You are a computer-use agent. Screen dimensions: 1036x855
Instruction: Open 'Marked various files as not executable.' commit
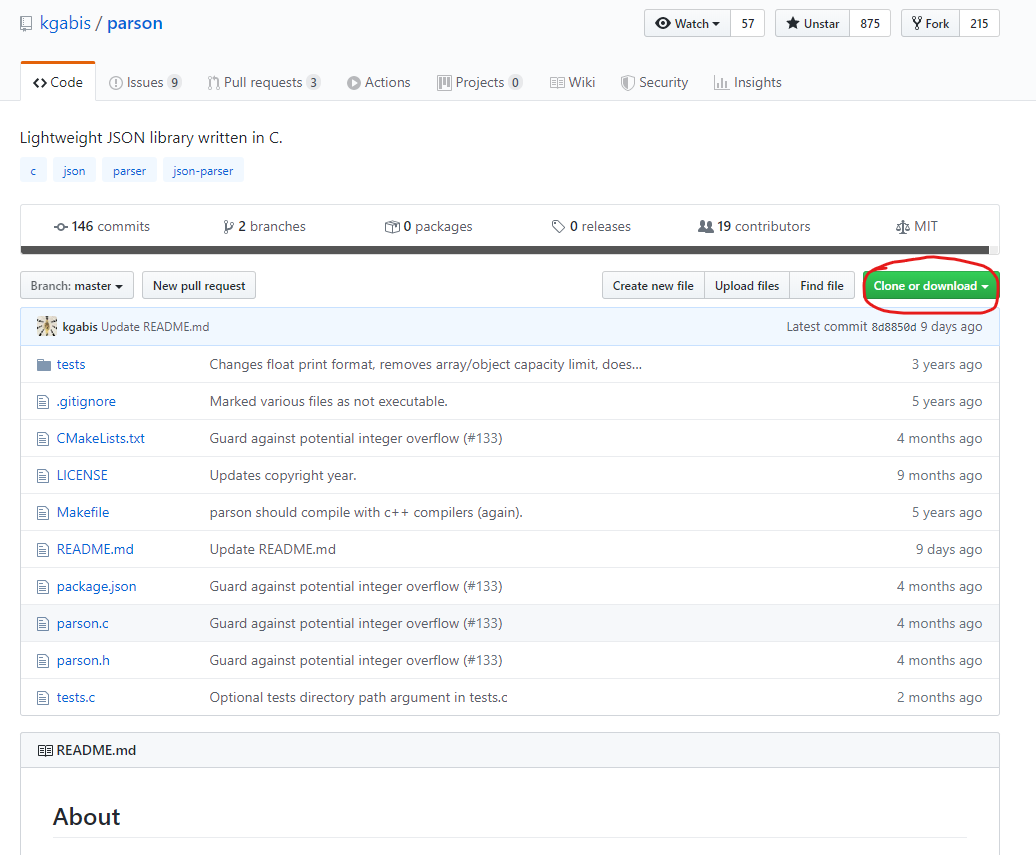(x=328, y=402)
